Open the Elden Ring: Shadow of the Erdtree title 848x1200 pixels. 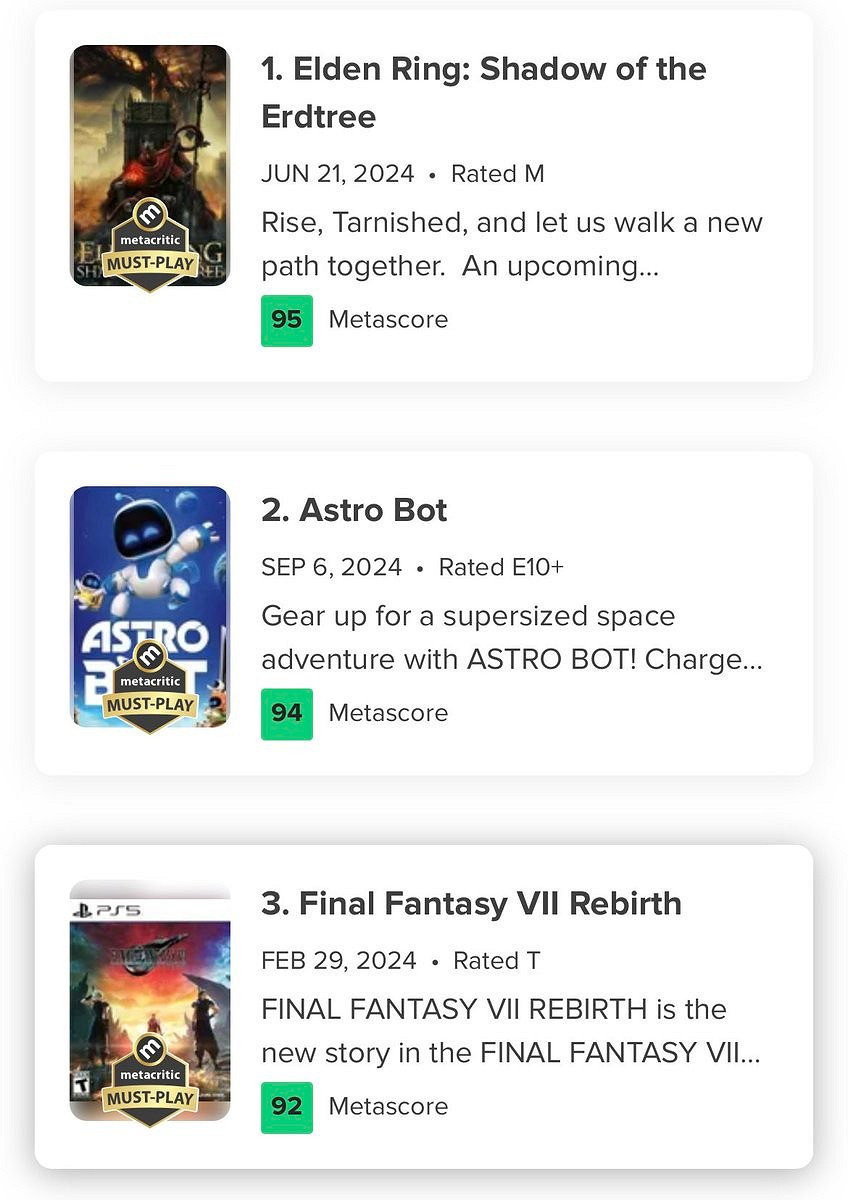(483, 92)
